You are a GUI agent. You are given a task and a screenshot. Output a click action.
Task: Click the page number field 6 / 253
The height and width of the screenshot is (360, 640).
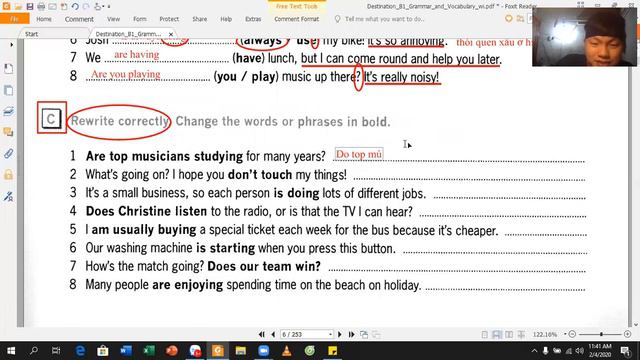pyautogui.click(x=304, y=334)
